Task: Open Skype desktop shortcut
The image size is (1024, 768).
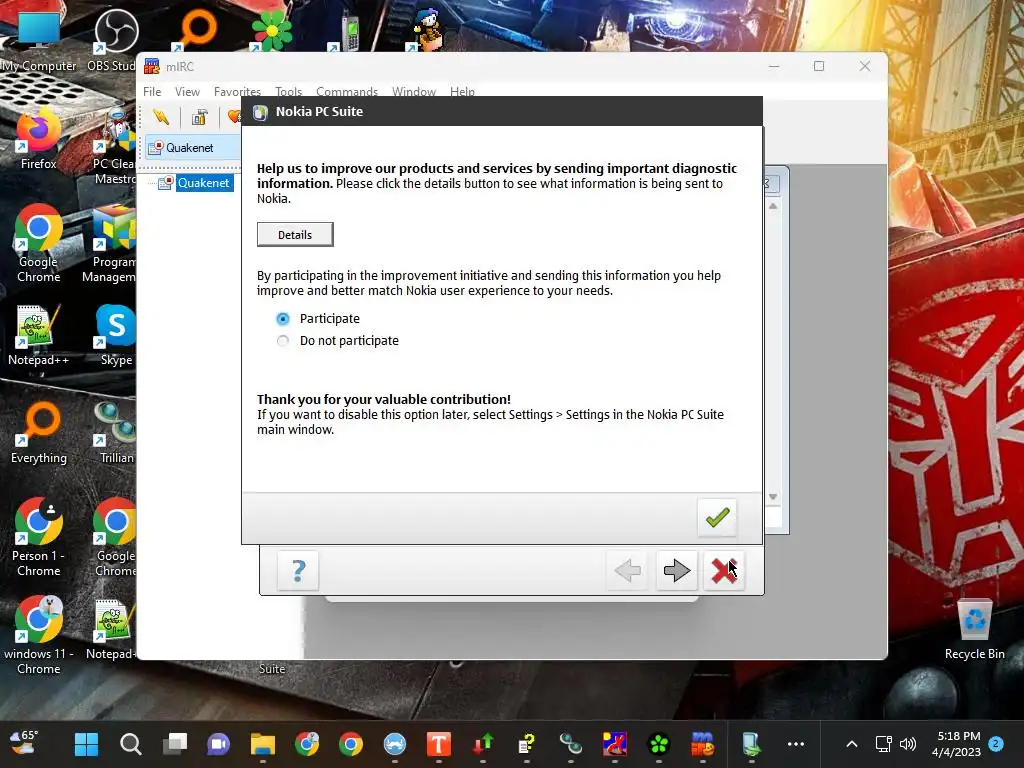Action: pos(116,336)
